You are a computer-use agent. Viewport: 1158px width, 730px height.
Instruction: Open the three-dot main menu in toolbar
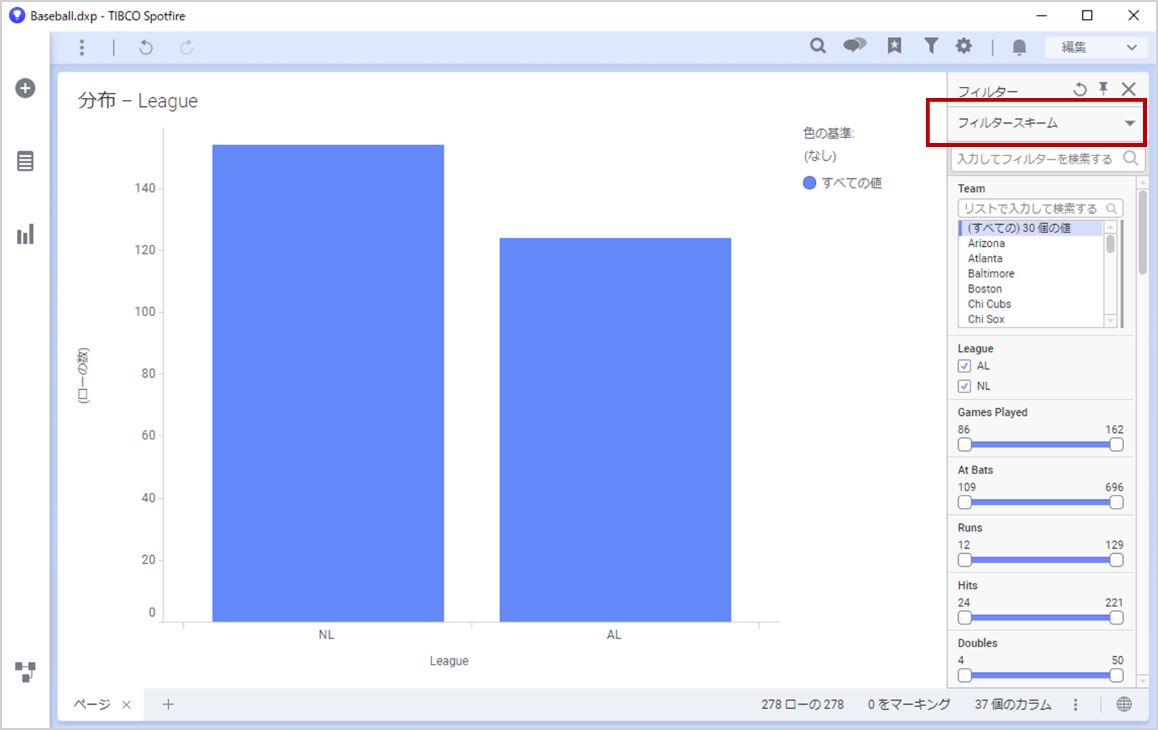(x=82, y=47)
